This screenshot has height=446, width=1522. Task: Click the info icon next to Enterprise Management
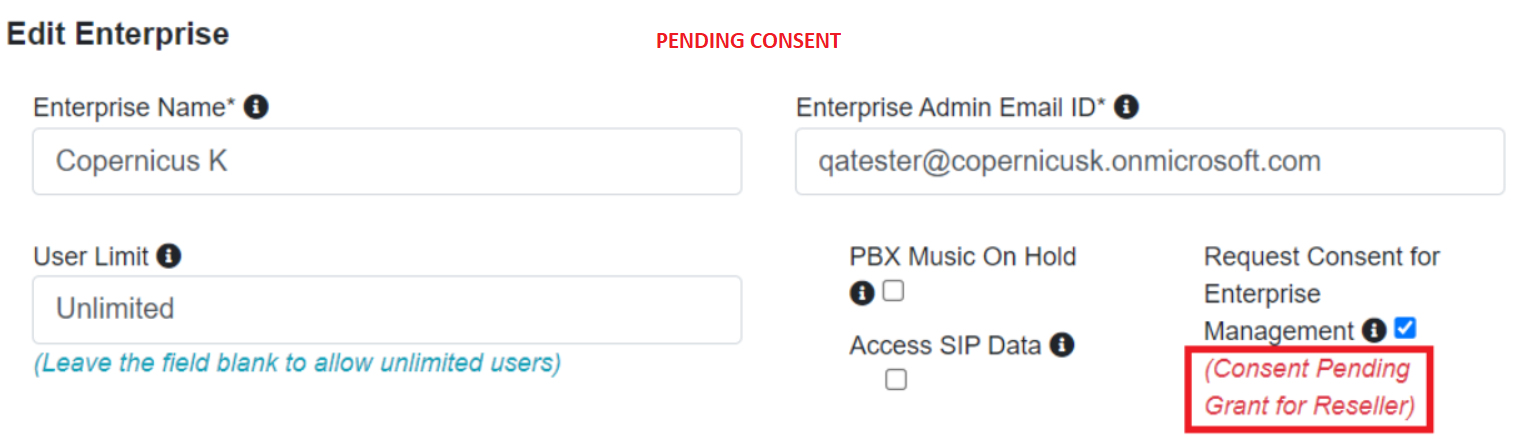coord(1375,331)
